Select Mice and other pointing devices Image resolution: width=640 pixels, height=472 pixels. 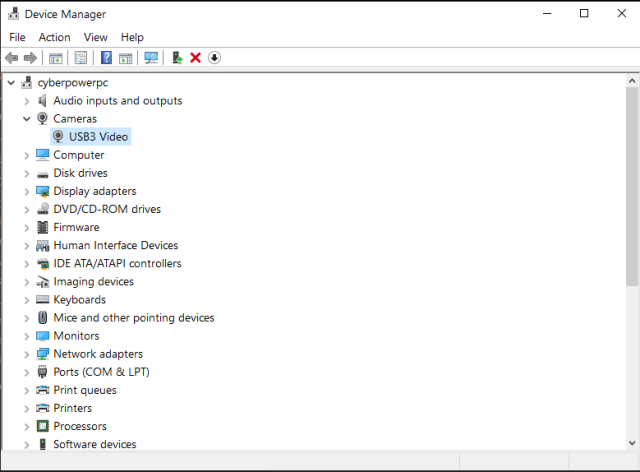(133, 318)
